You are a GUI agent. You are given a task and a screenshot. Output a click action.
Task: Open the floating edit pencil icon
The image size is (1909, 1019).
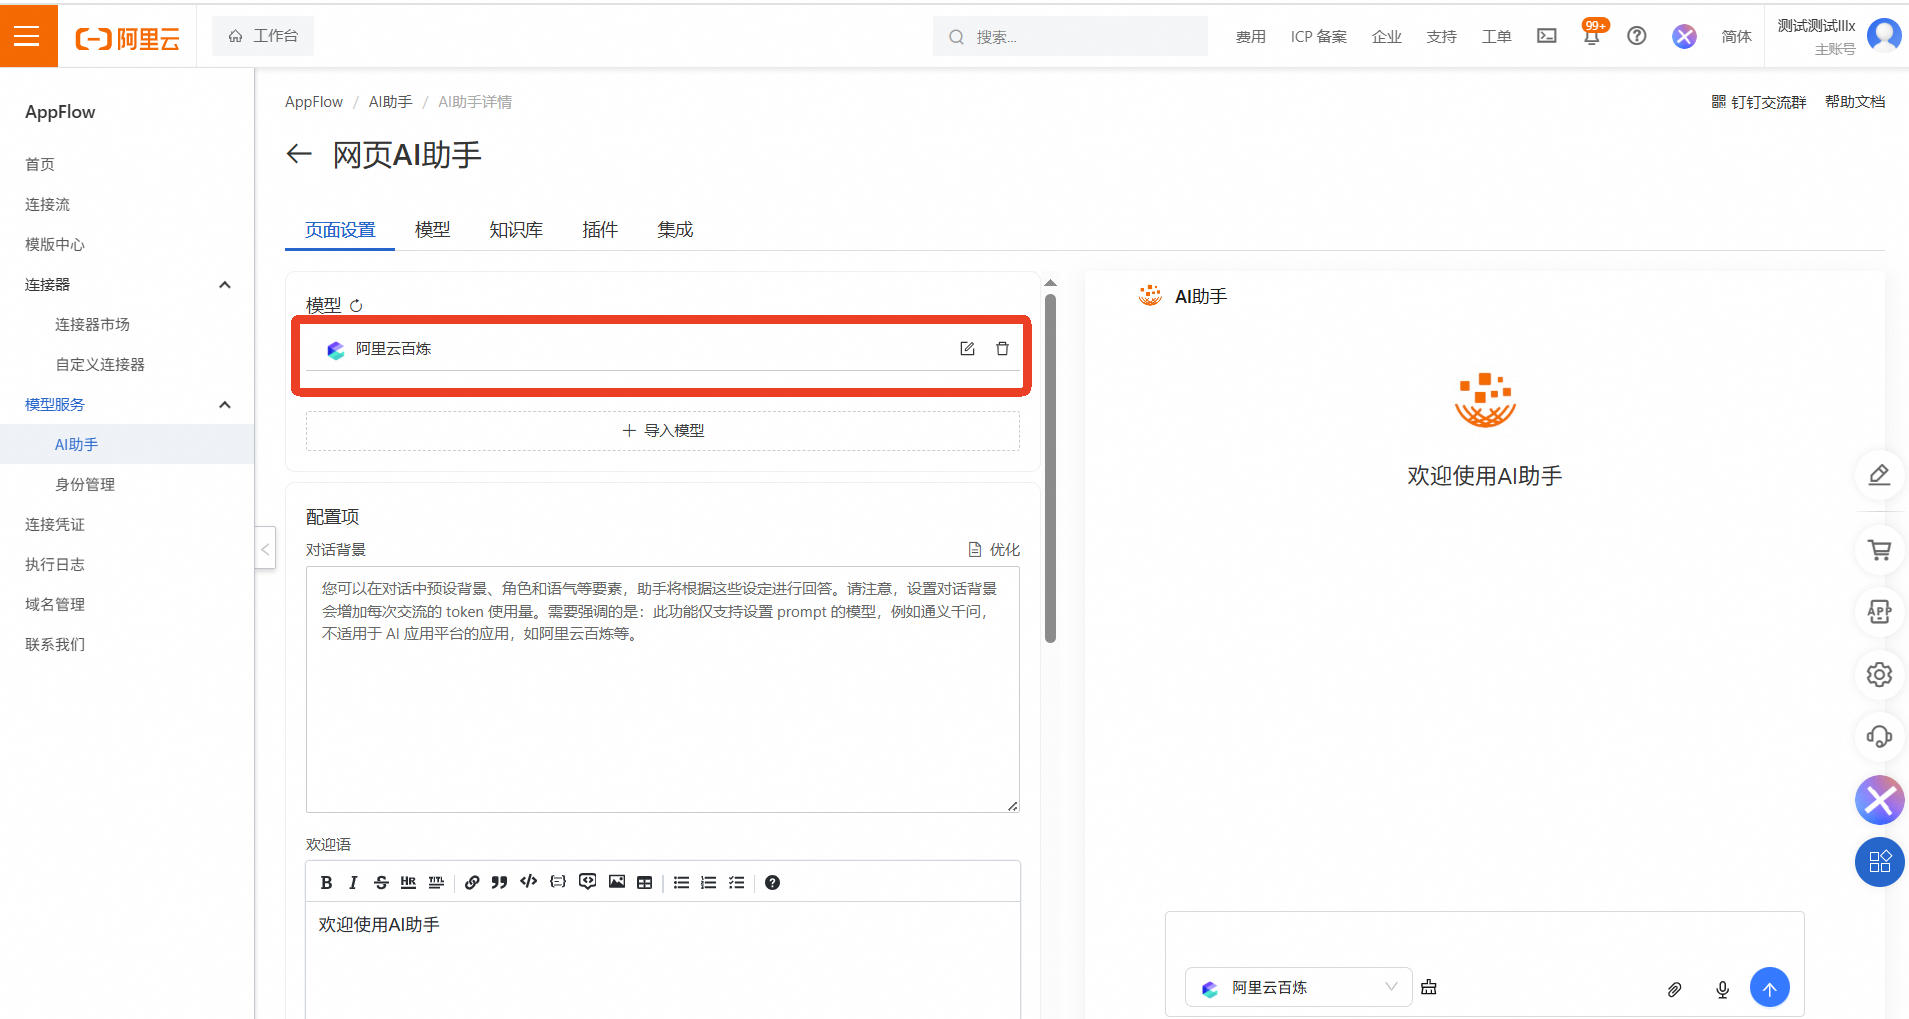1880,475
